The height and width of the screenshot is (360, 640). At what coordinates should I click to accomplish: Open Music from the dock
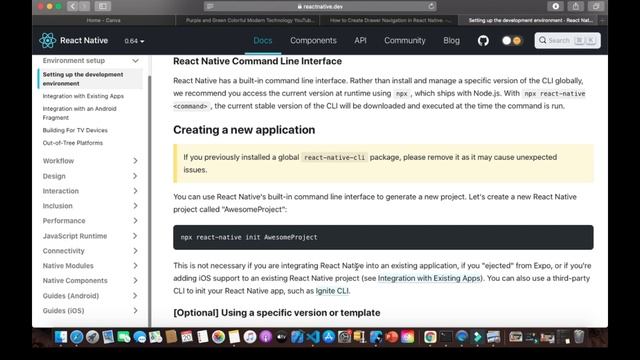[x=250, y=337]
